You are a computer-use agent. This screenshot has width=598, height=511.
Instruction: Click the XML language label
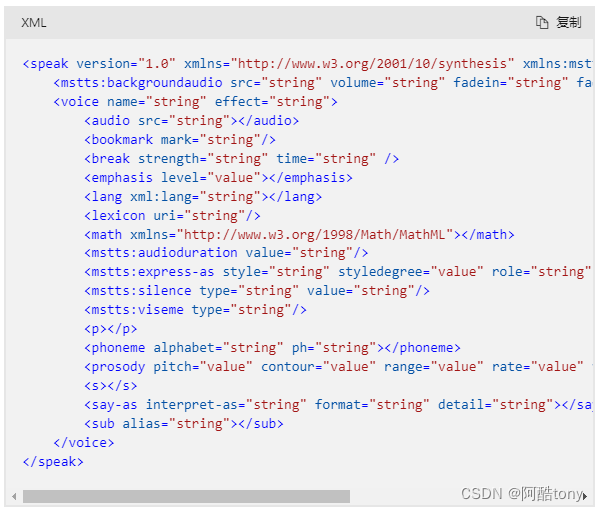(34, 23)
